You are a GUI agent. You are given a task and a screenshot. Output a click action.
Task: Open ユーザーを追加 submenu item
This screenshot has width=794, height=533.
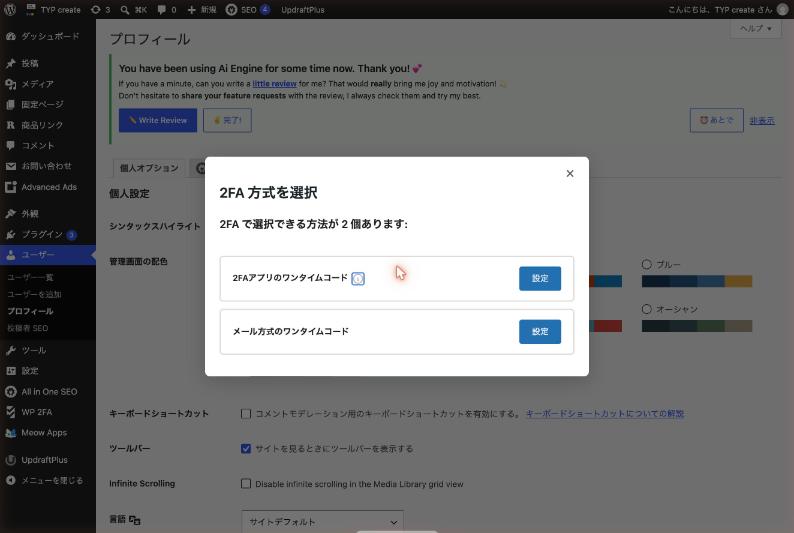point(34,294)
